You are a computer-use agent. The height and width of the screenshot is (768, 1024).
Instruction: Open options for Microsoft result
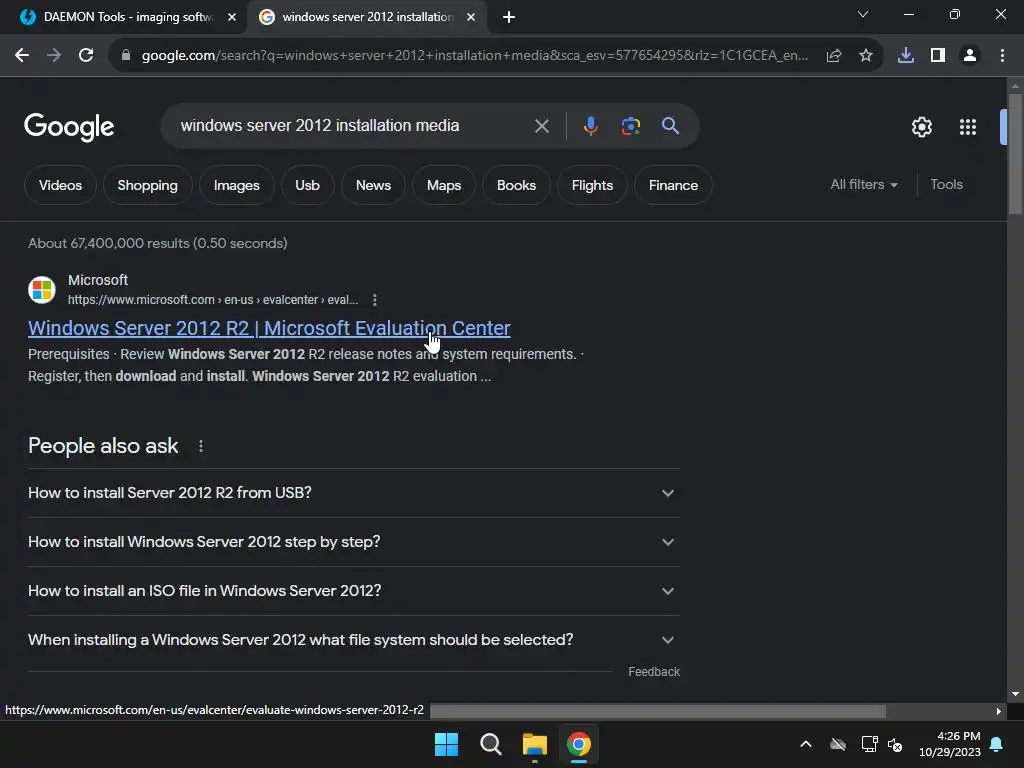point(374,300)
